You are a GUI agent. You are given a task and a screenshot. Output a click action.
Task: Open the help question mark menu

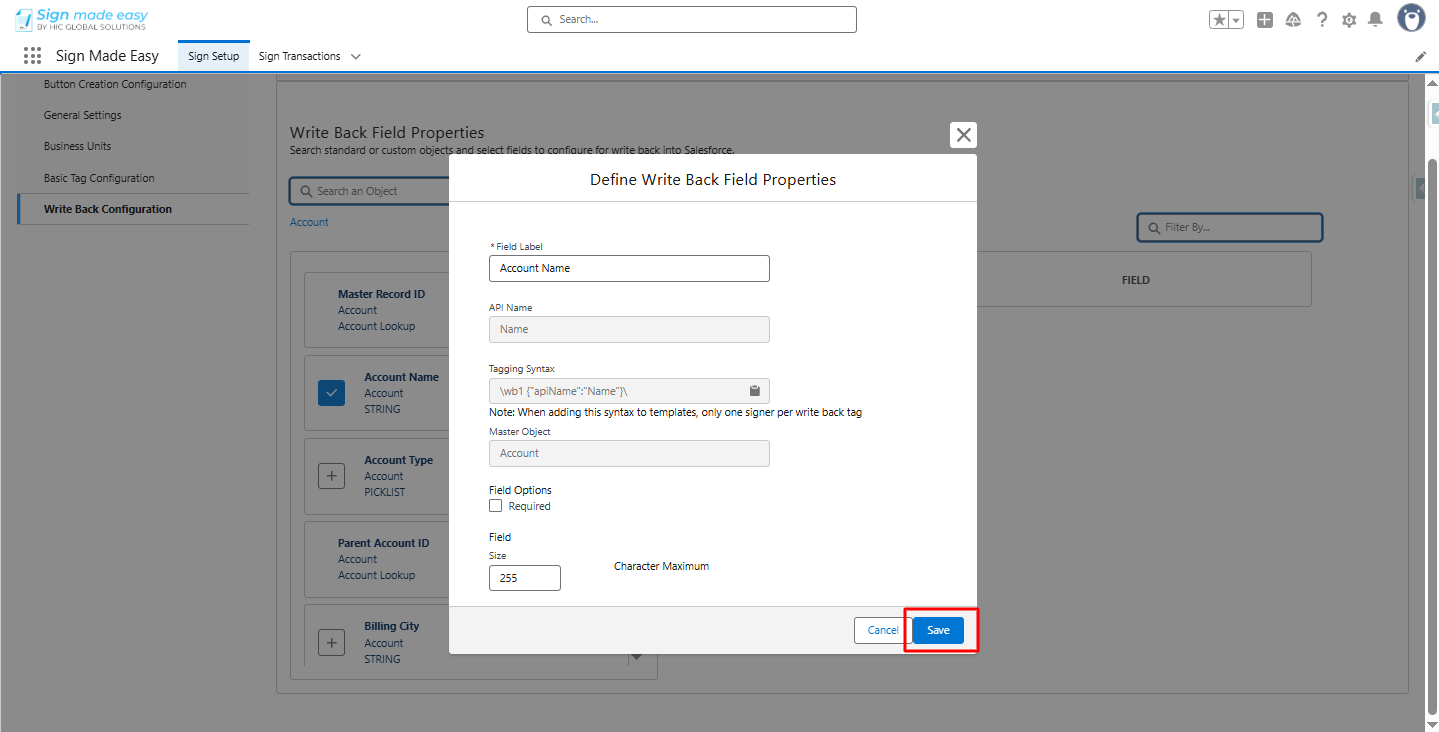(1322, 20)
